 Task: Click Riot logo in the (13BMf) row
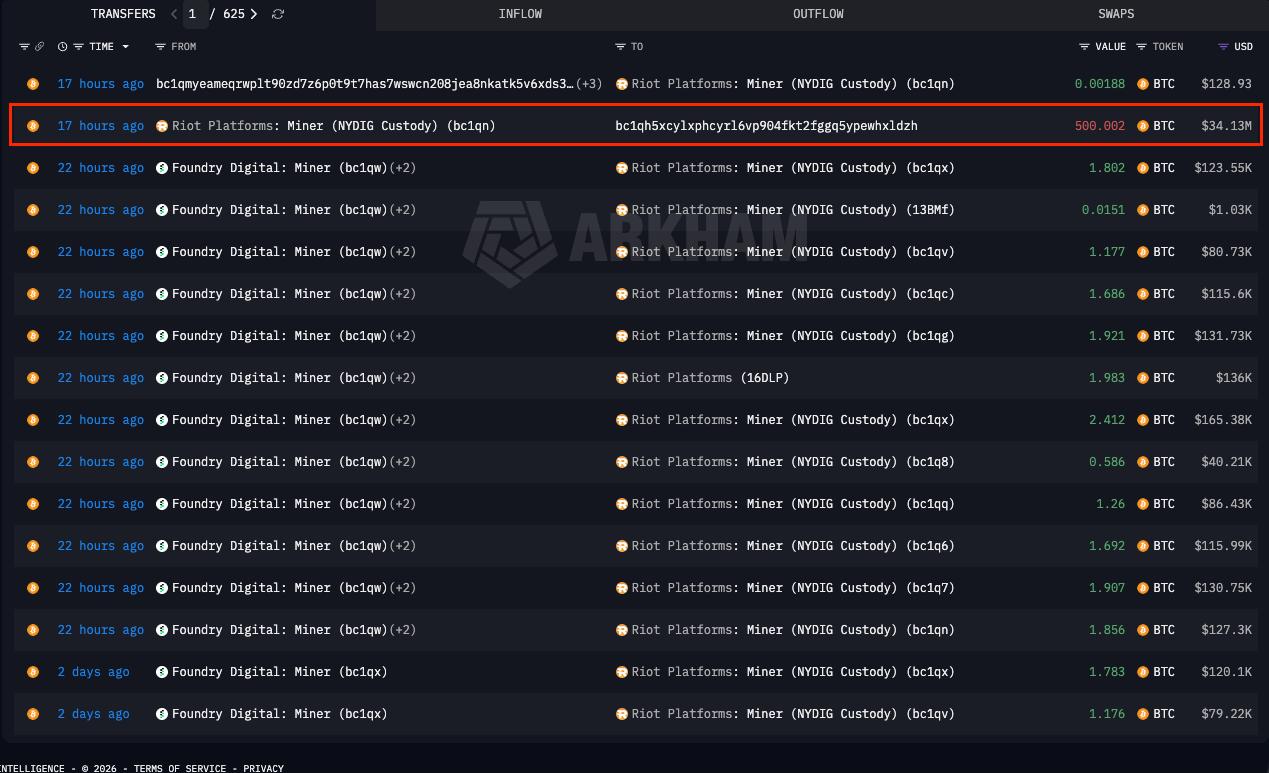tap(622, 210)
